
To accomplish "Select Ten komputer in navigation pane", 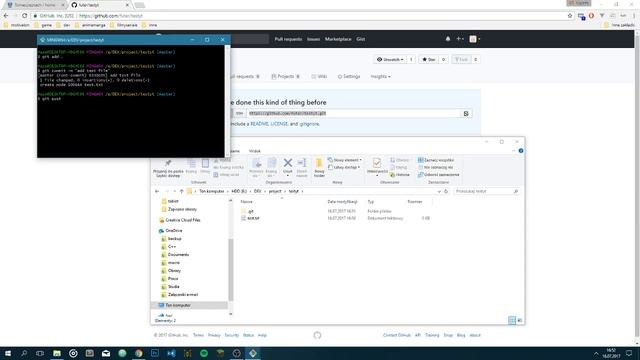I will click(x=178, y=305).
